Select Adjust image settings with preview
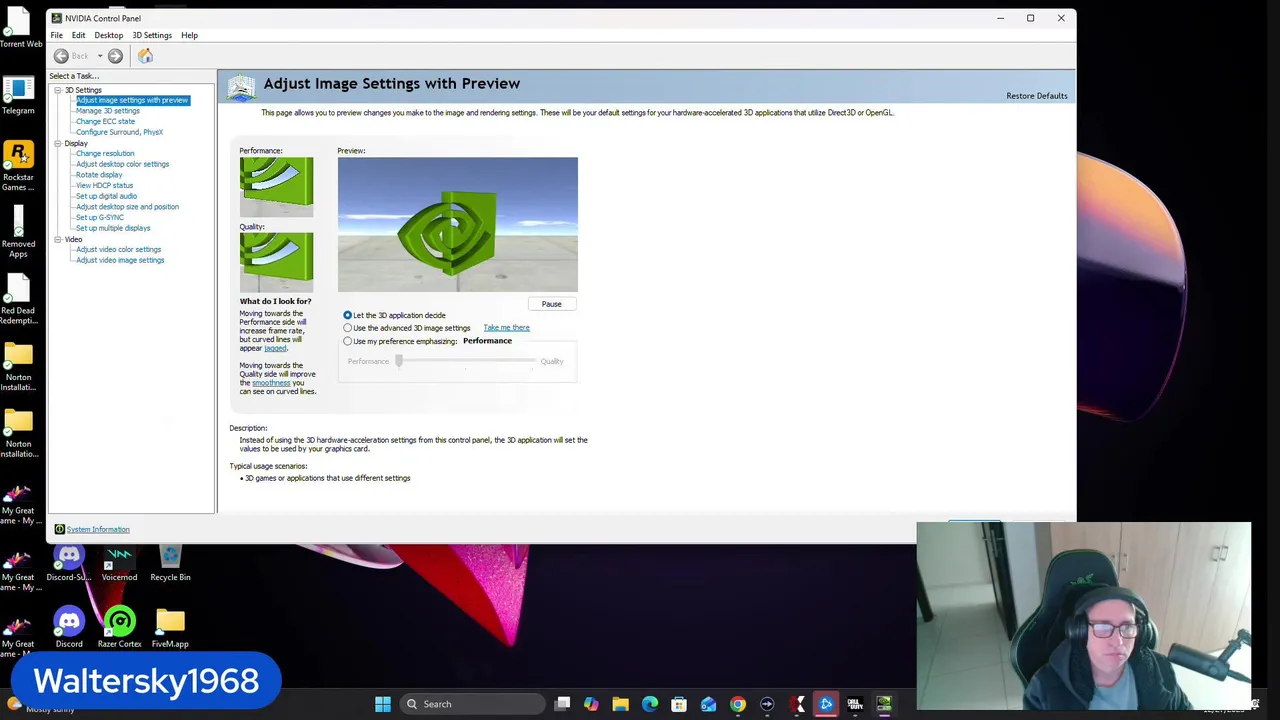1280x720 pixels. [132, 100]
